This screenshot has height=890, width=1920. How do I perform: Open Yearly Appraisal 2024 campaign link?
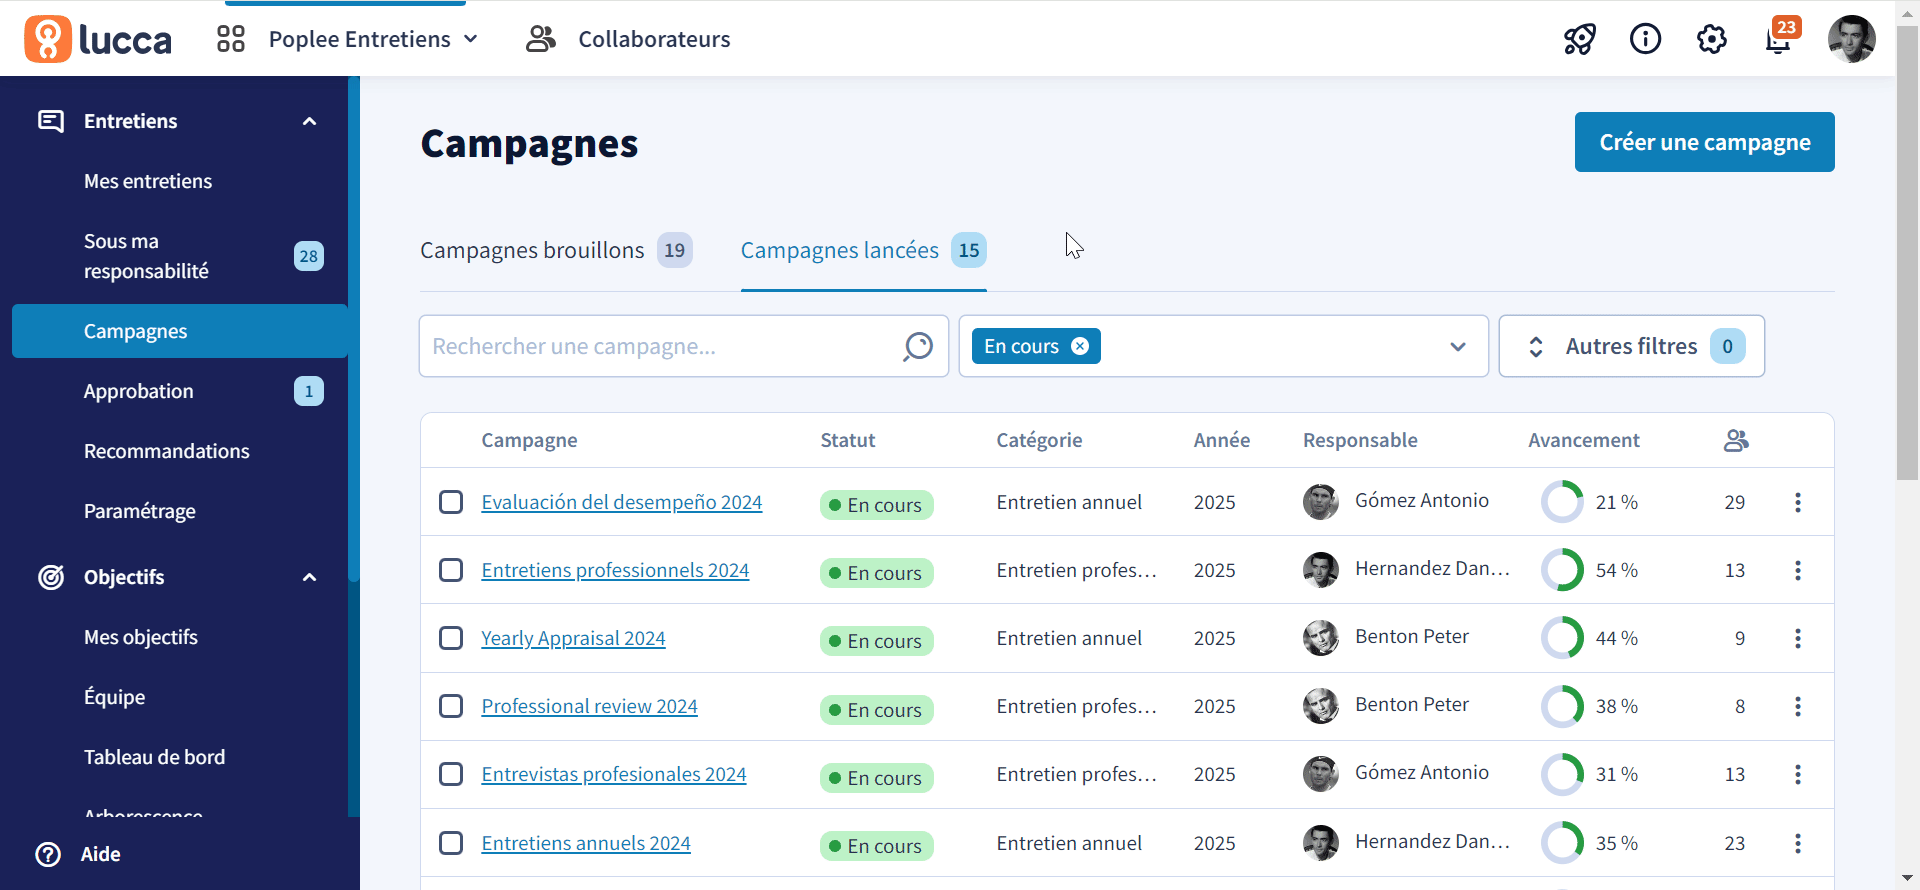point(573,638)
